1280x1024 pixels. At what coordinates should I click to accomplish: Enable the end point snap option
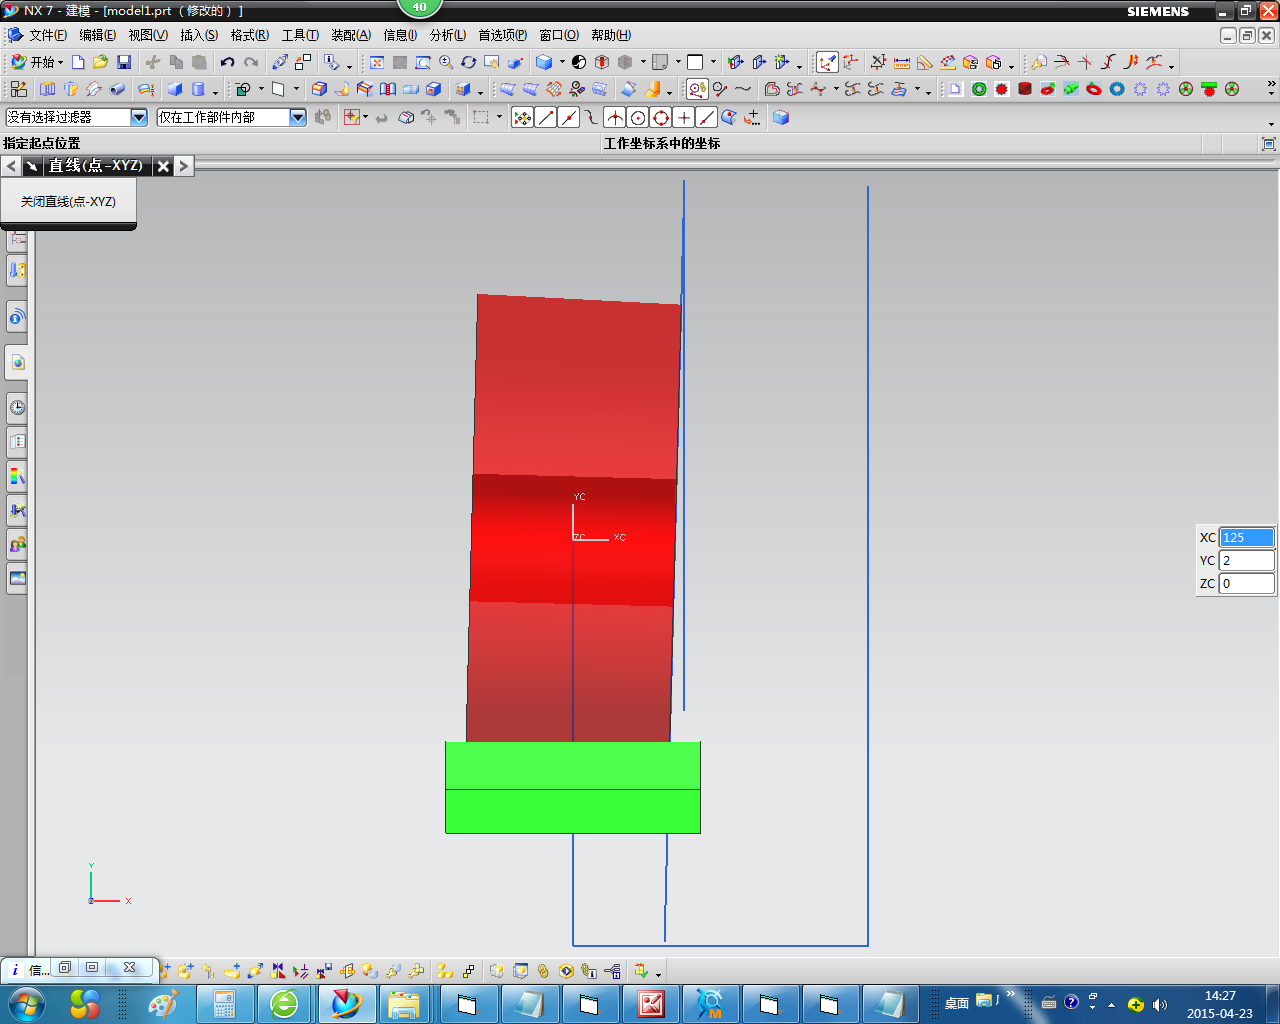[546, 117]
